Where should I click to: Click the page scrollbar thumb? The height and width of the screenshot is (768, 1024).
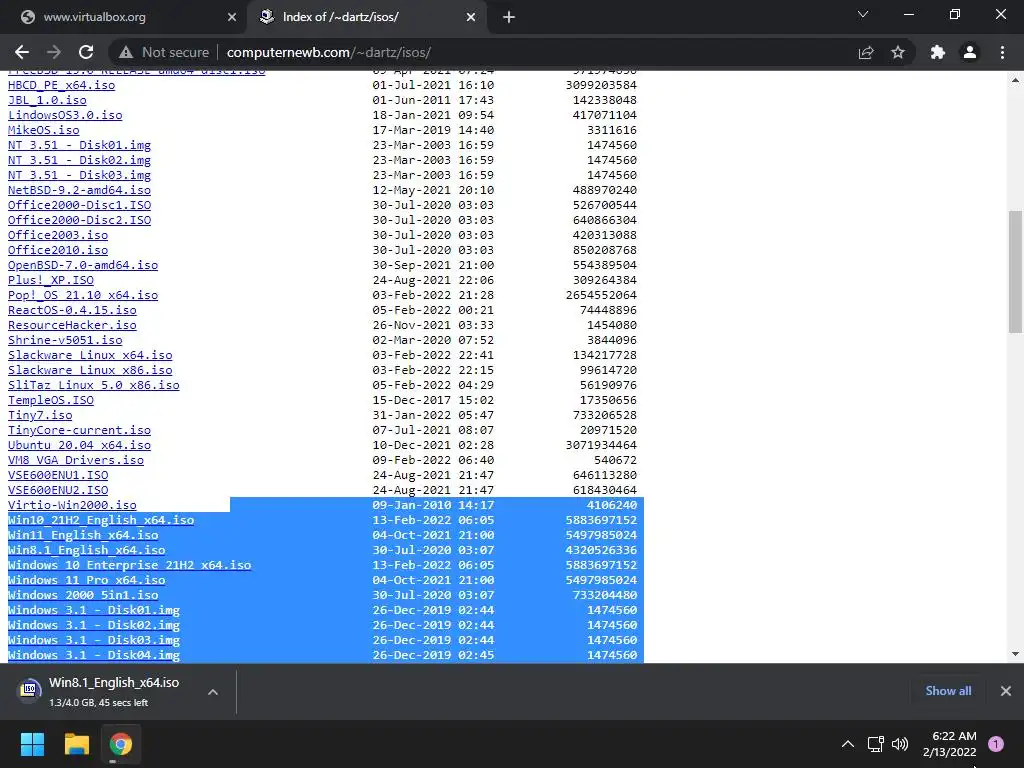[x=1015, y=272]
